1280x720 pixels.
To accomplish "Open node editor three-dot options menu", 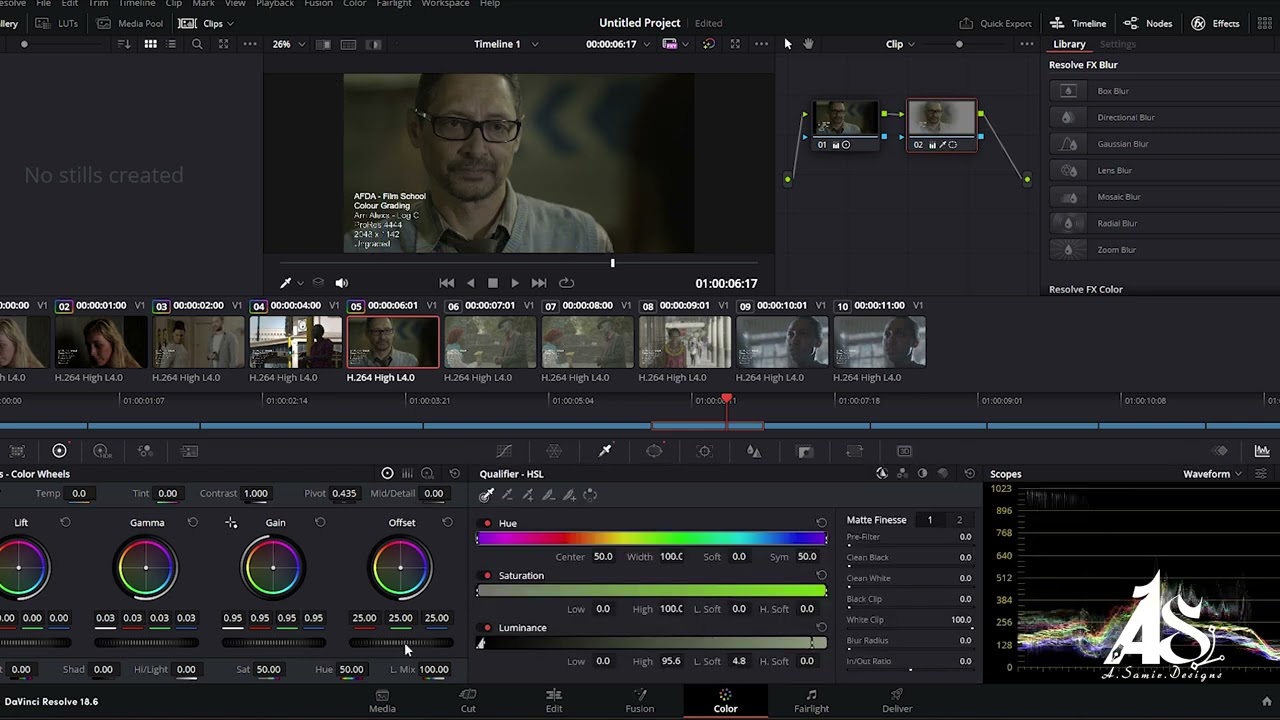I will coord(1027,44).
